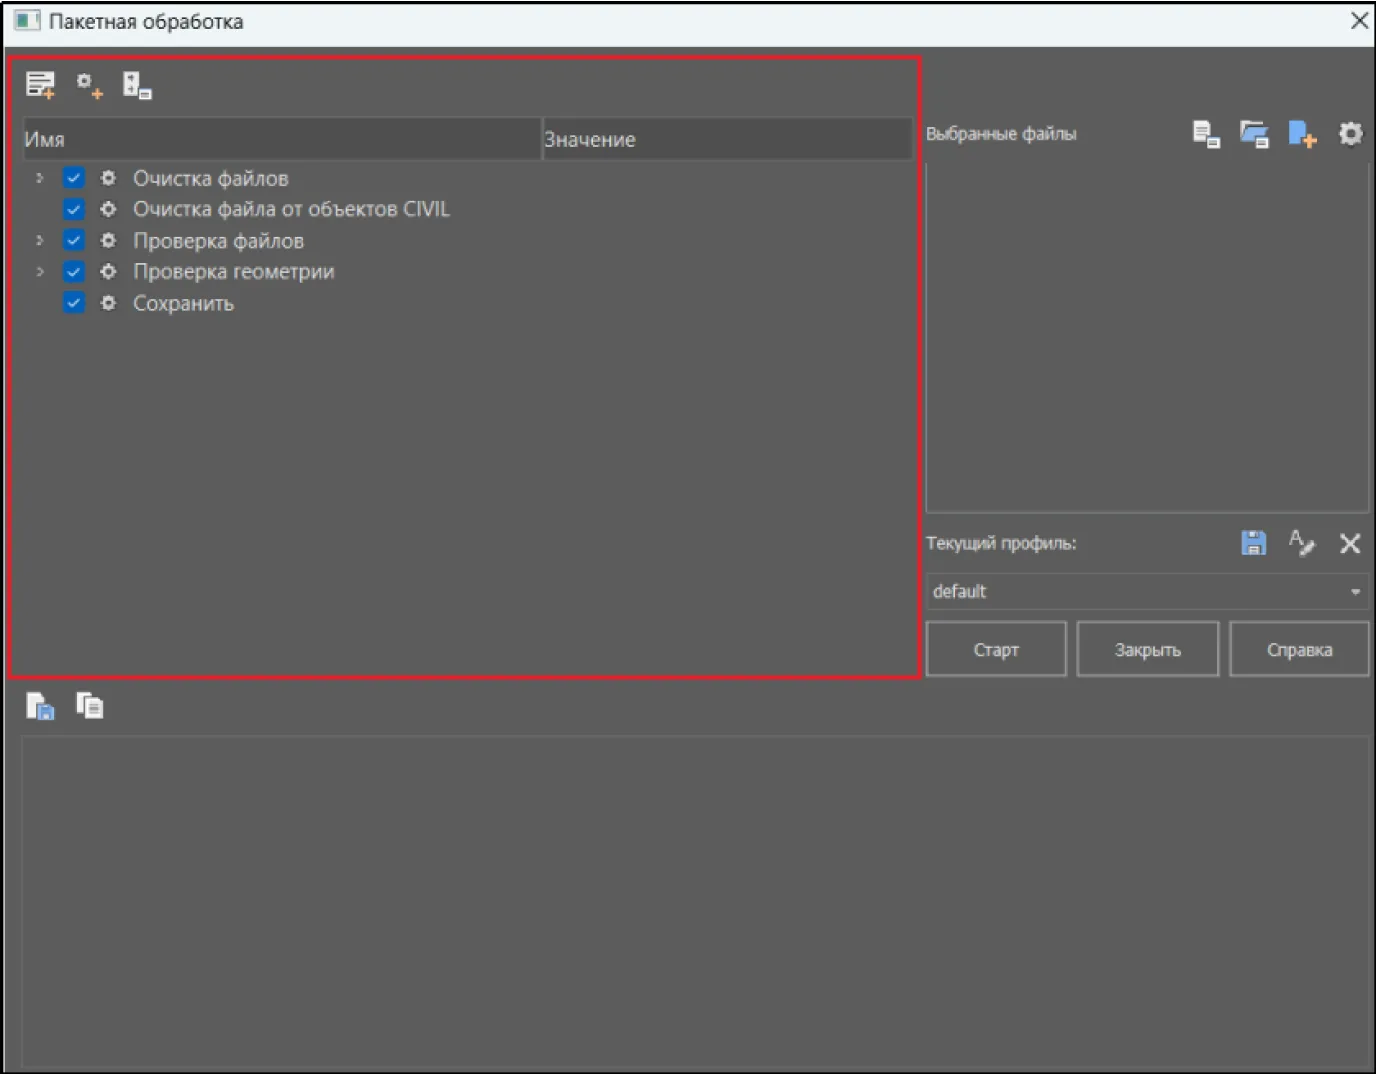The width and height of the screenshot is (1376, 1074).
Task: Uncheck the Очистка файлов checkbox
Action: (x=74, y=178)
